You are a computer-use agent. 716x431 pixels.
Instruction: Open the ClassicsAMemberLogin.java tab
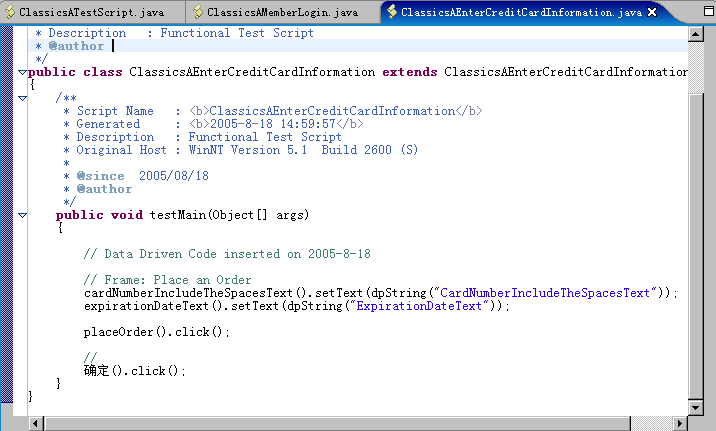[281, 12]
